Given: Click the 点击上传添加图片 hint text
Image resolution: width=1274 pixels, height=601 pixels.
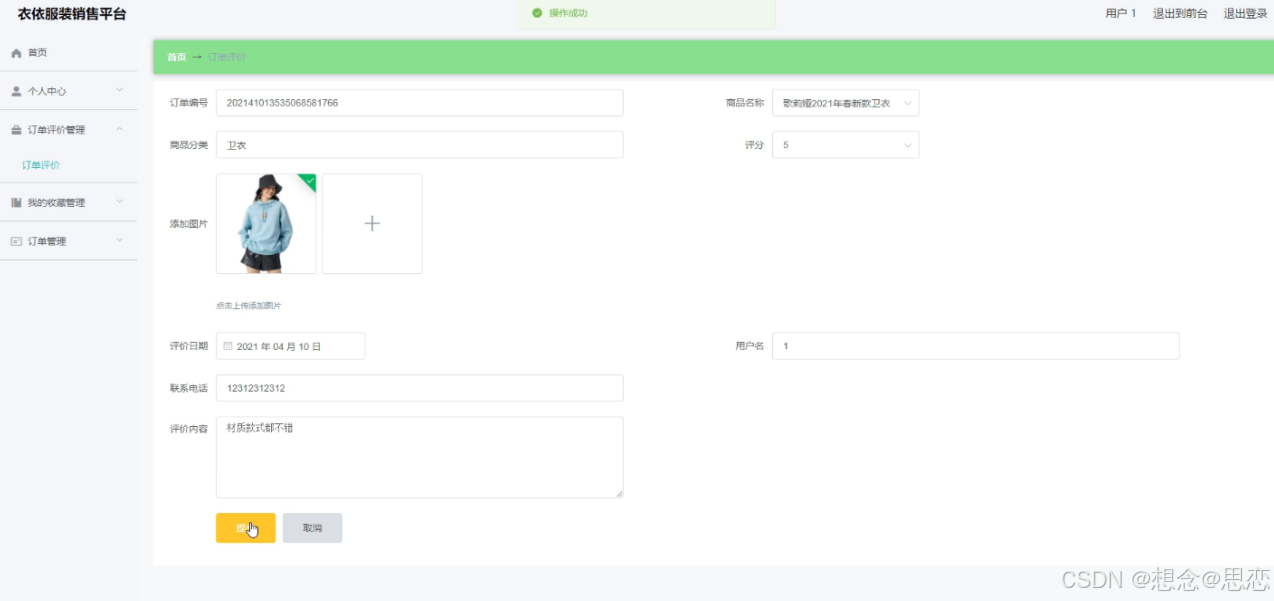Looking at the screenshot, I should tap(248, 305).
